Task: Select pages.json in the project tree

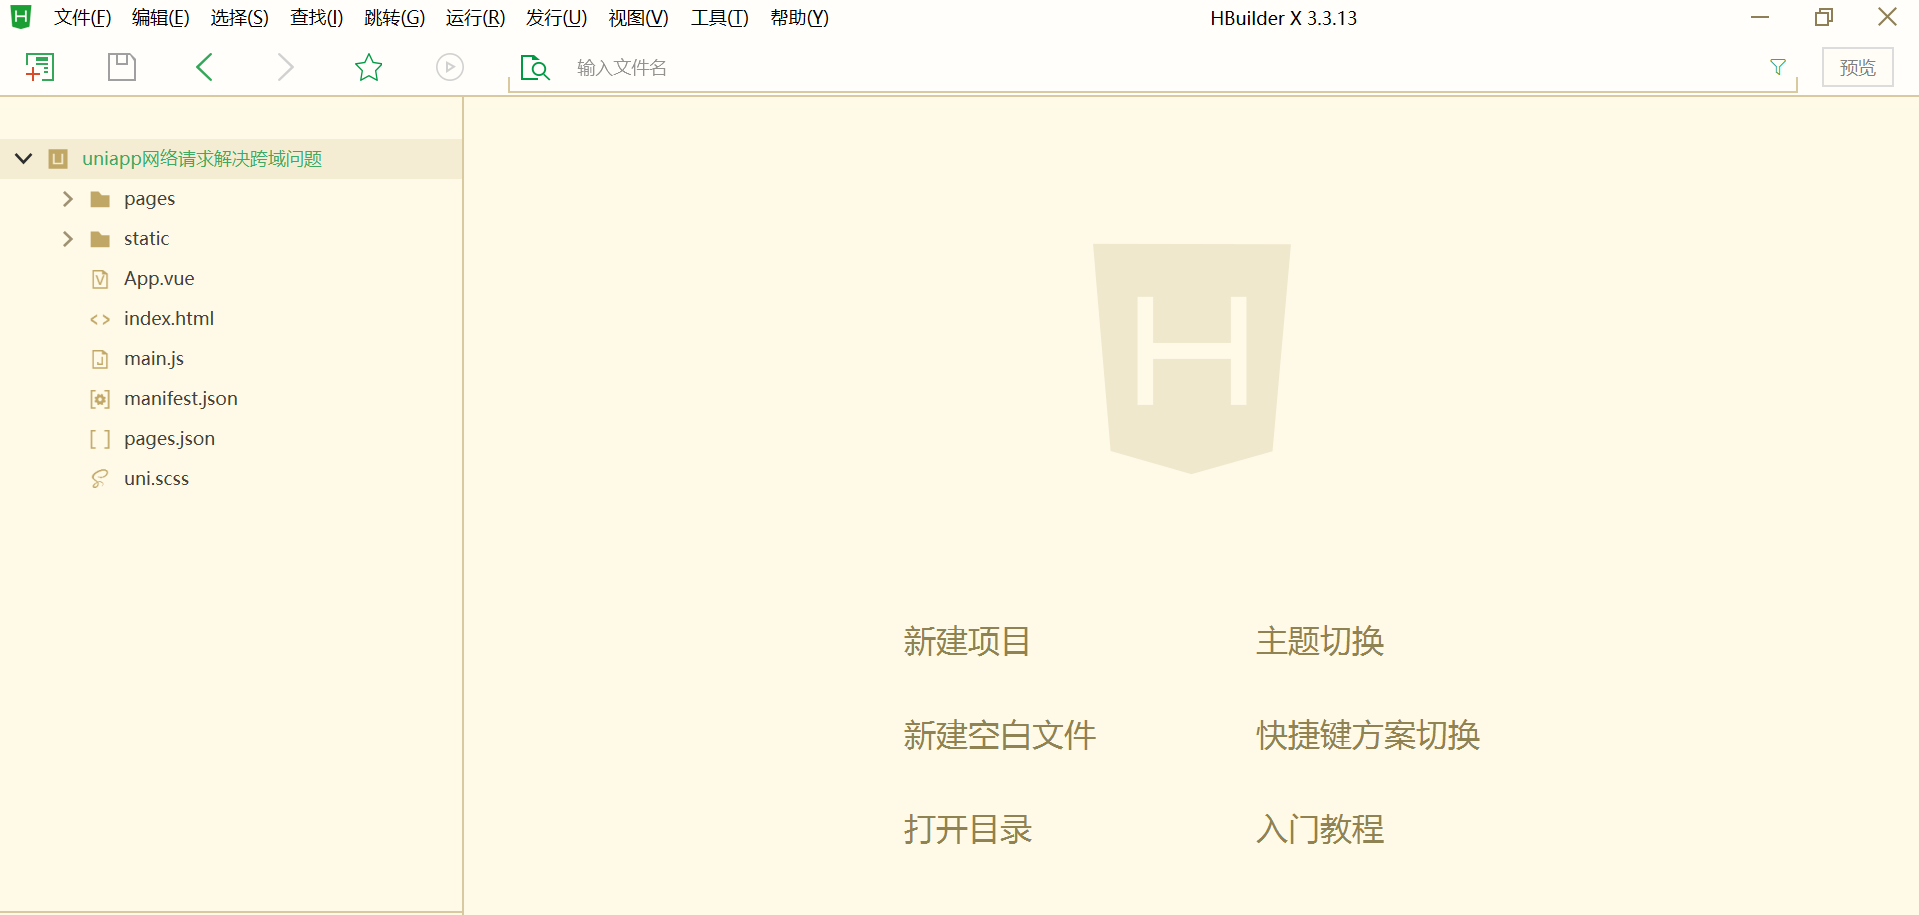Action: [169, 439]
